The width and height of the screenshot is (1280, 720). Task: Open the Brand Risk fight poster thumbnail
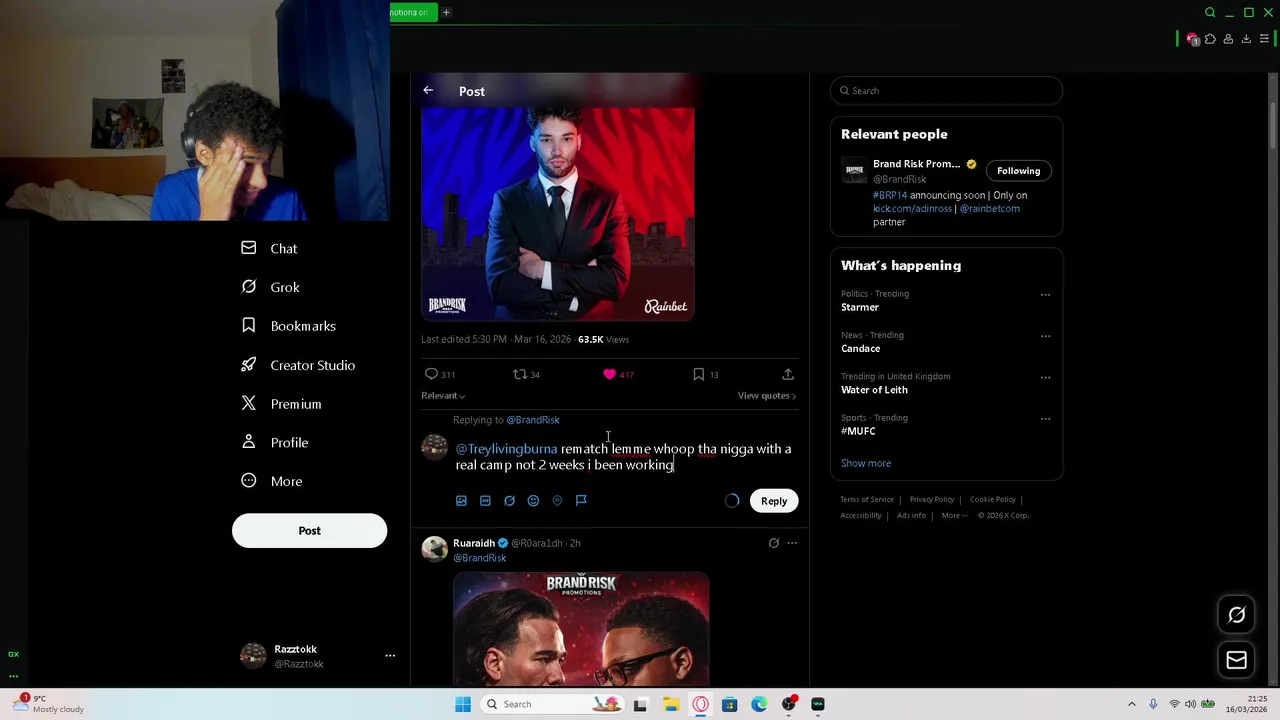[581, 629]
